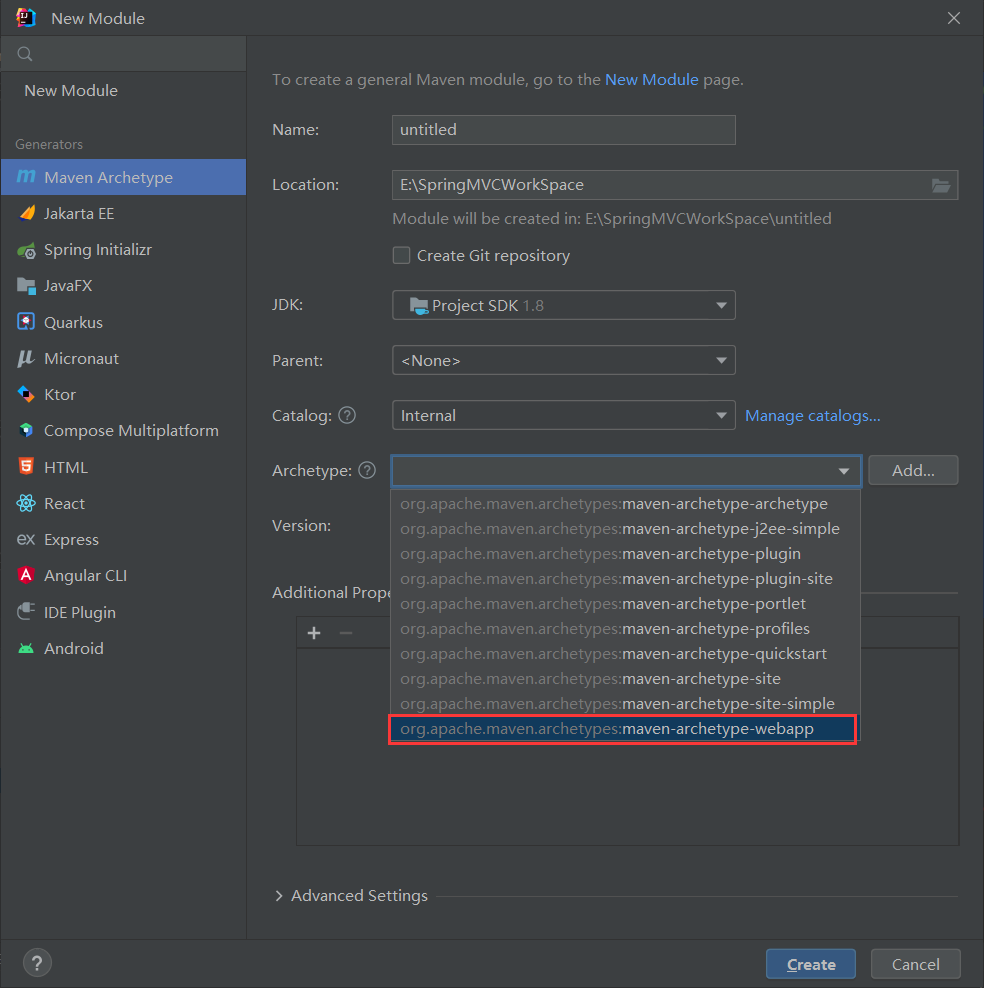
Task: Click the Maven Archetype generator icon
Action: click(x=26, y=177)
